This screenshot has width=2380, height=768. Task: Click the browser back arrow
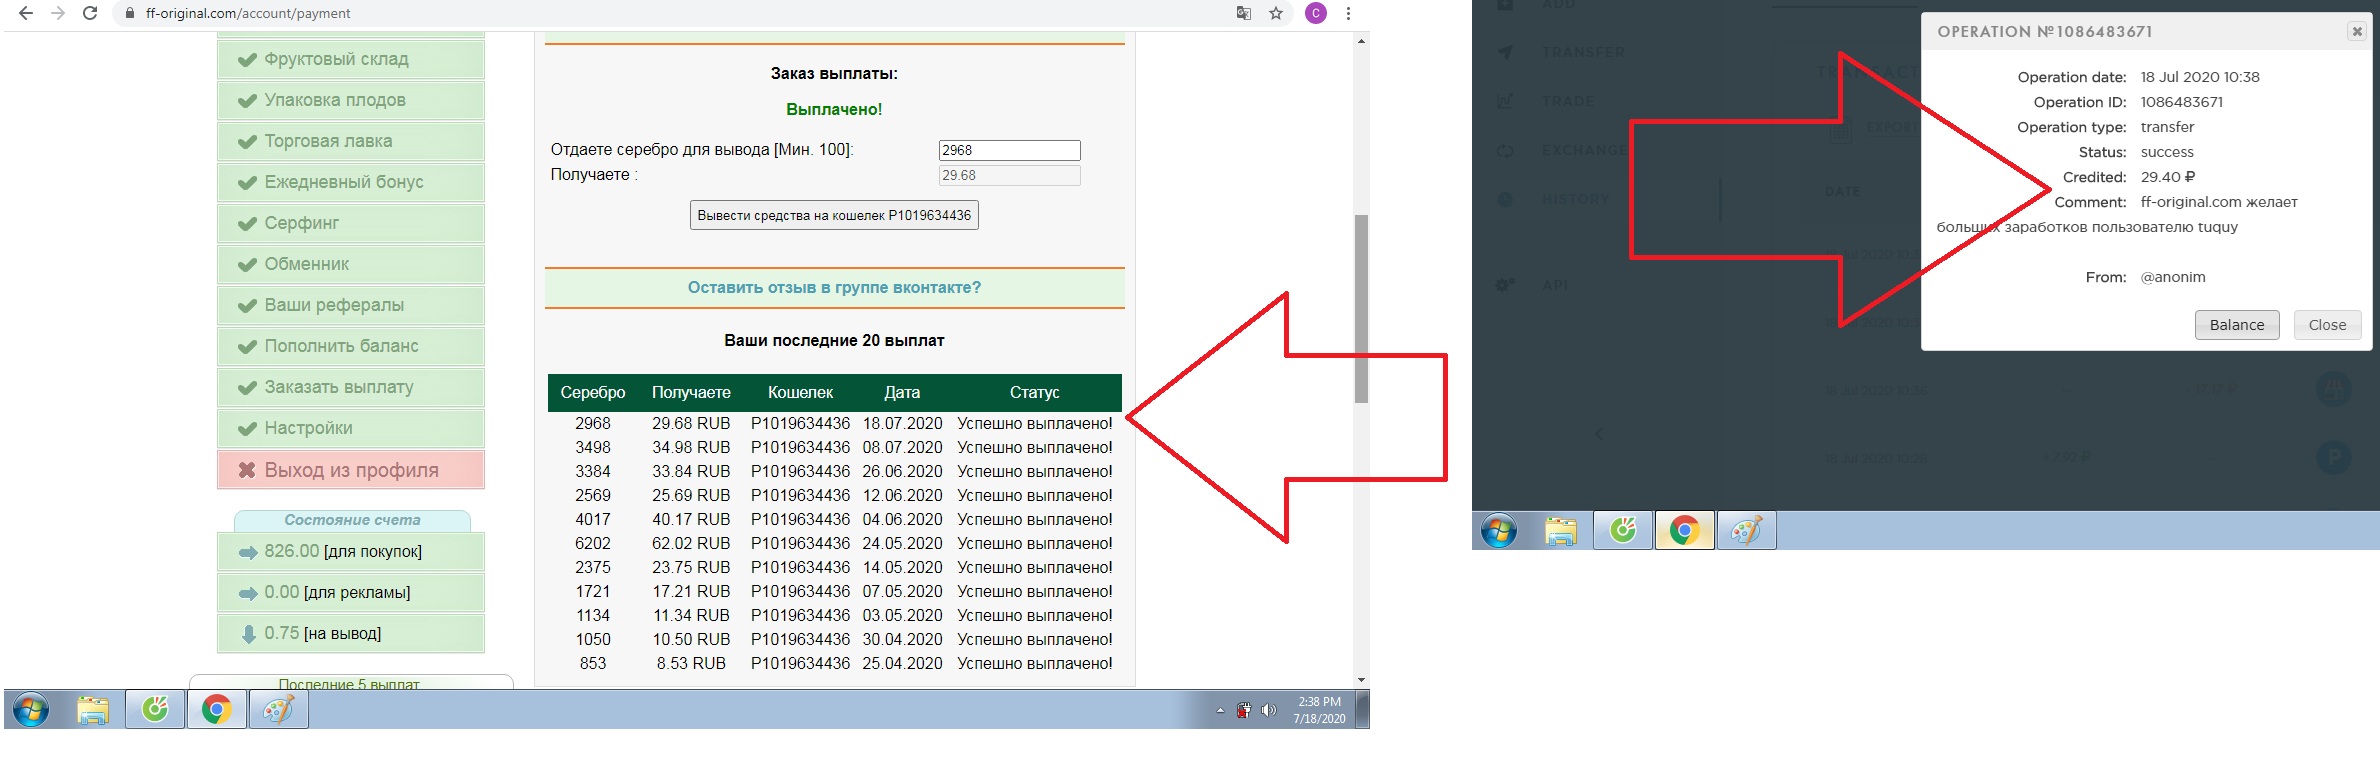26,13
